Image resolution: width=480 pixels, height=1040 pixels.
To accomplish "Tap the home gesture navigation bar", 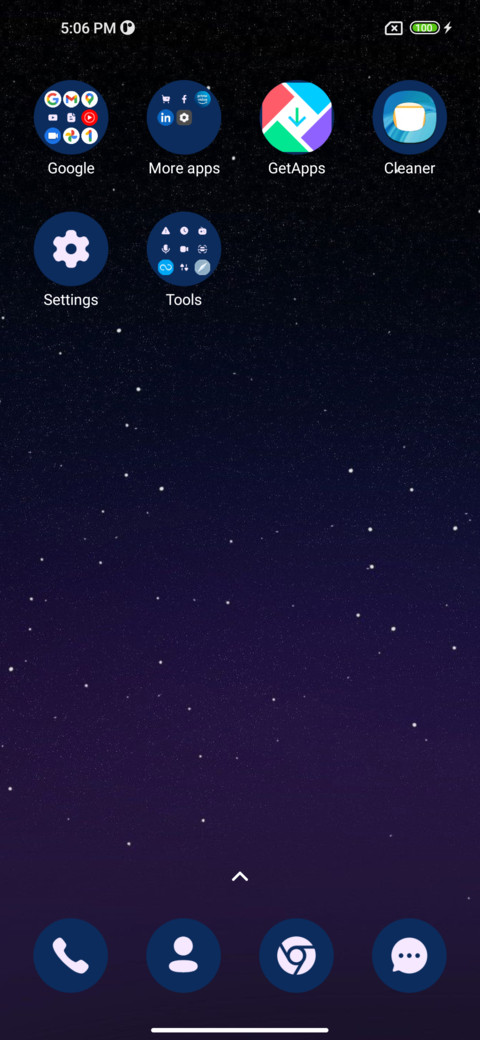I will point(239,1030).
